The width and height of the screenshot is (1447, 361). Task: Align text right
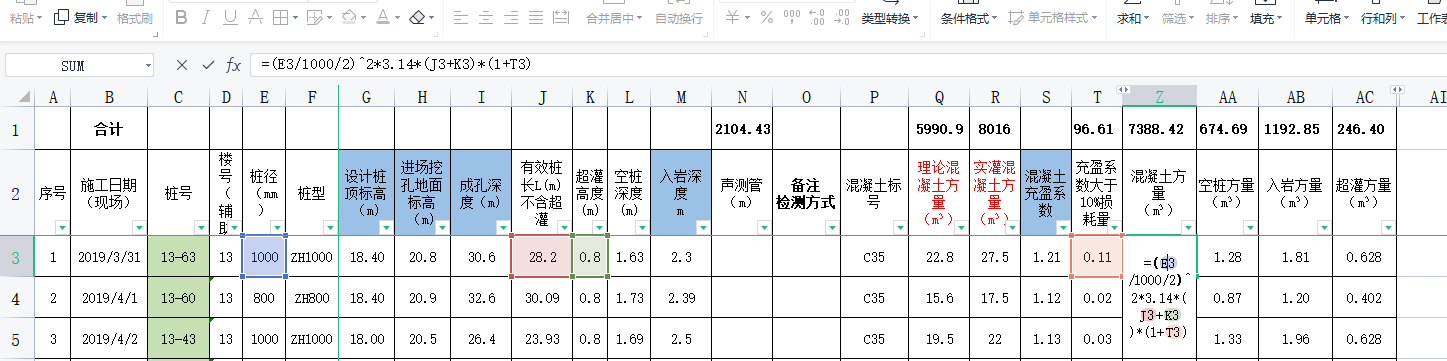pyautogui.click(x=512, y=17)
